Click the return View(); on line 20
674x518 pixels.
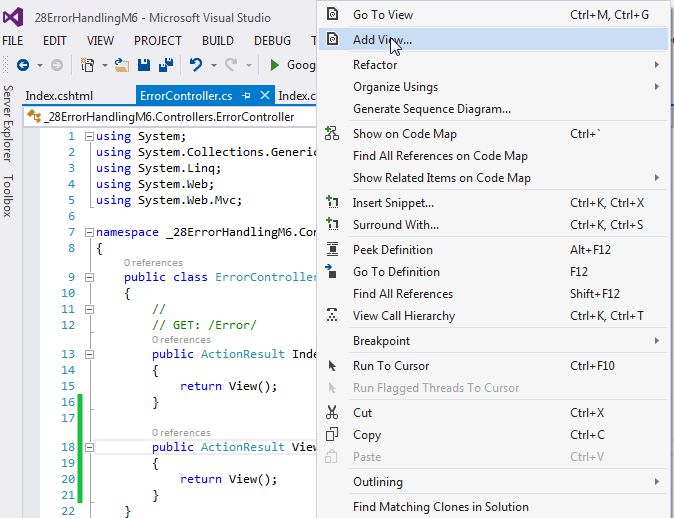coord(229,479)
